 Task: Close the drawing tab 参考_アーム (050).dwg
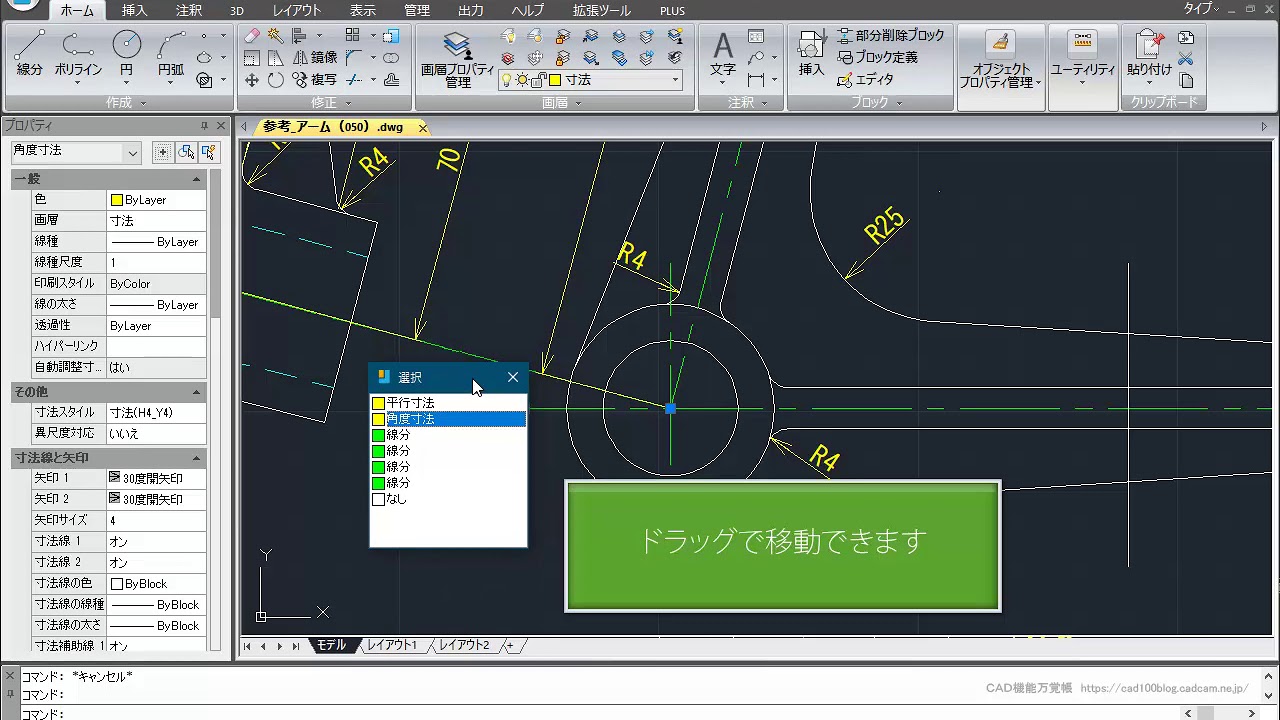click(423, 127)
